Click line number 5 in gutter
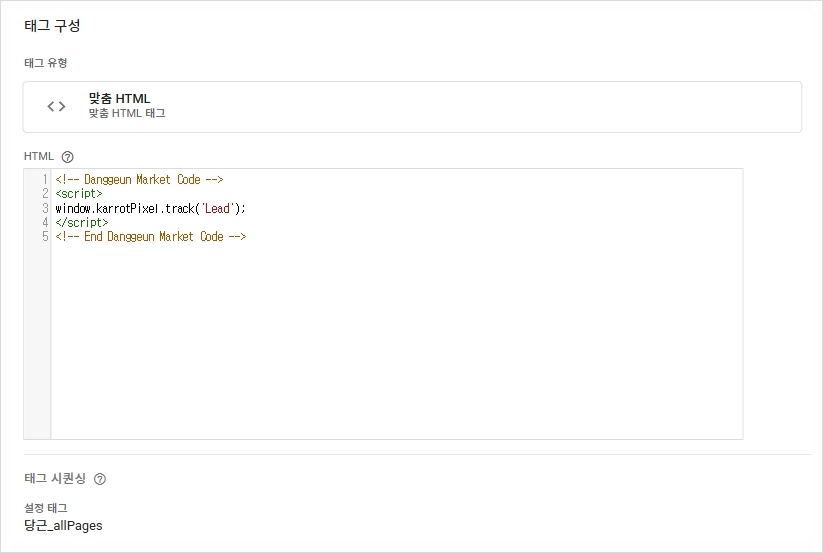823x553 pixels. 45,237
